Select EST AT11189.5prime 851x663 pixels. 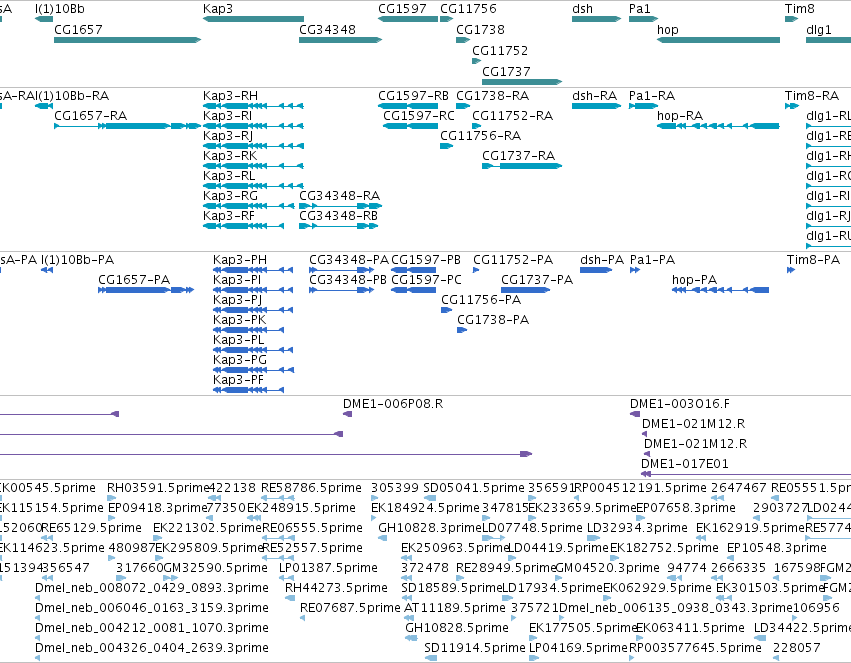click(x=455, y=608)
